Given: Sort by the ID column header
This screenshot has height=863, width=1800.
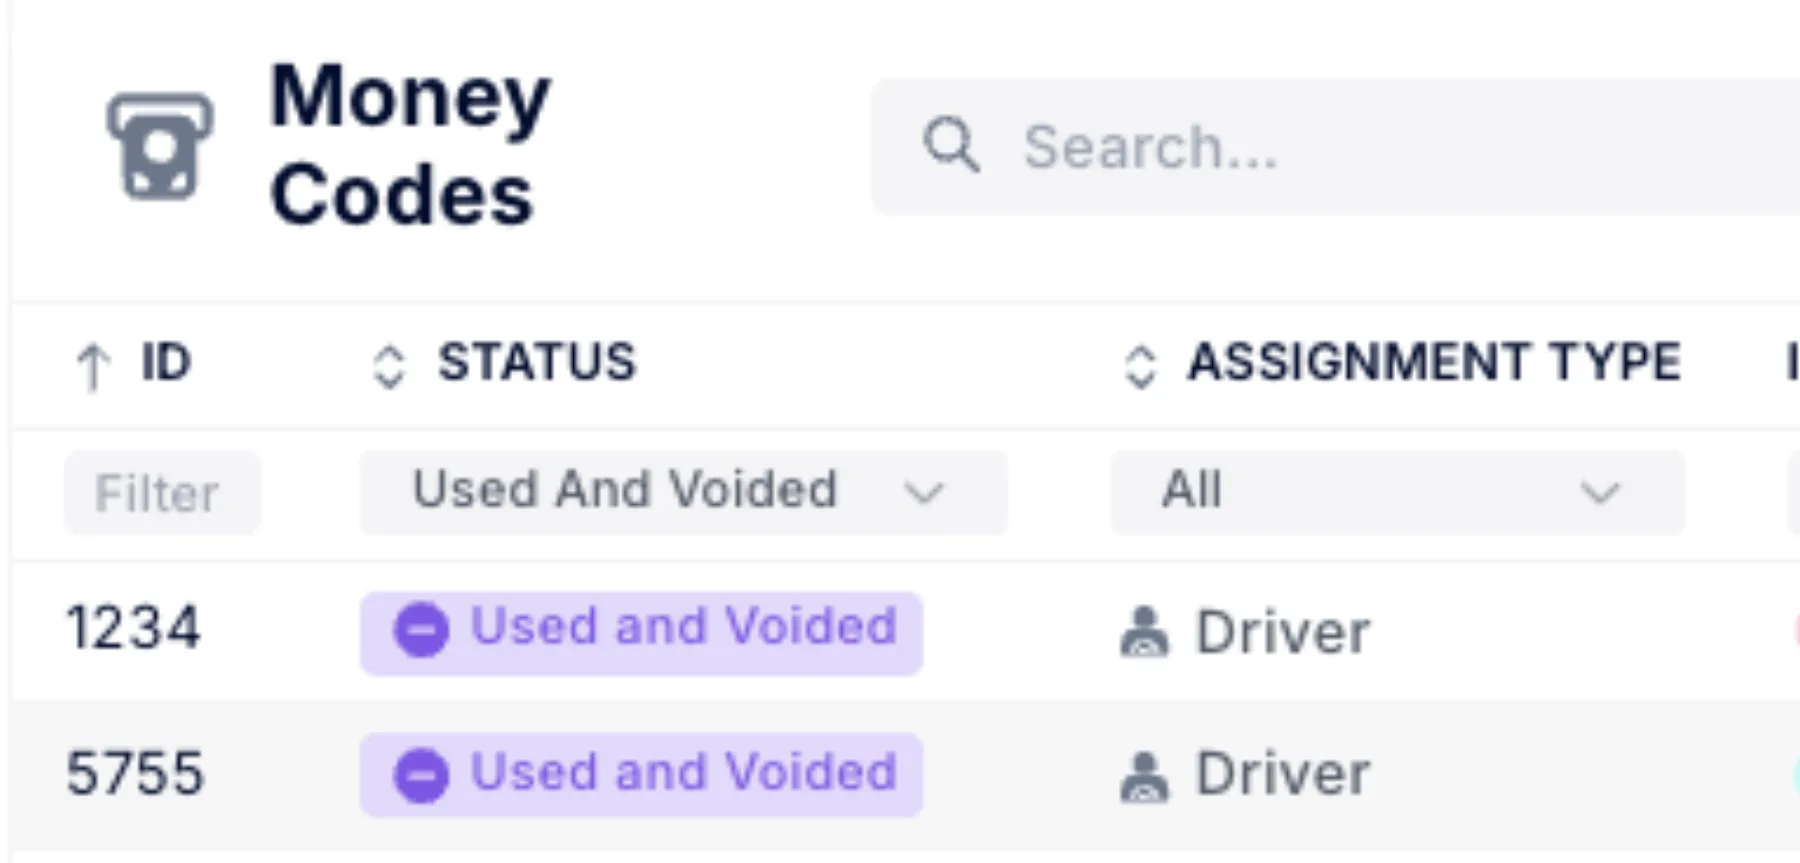Looking at the screenshot, I should tap(165, 362).
